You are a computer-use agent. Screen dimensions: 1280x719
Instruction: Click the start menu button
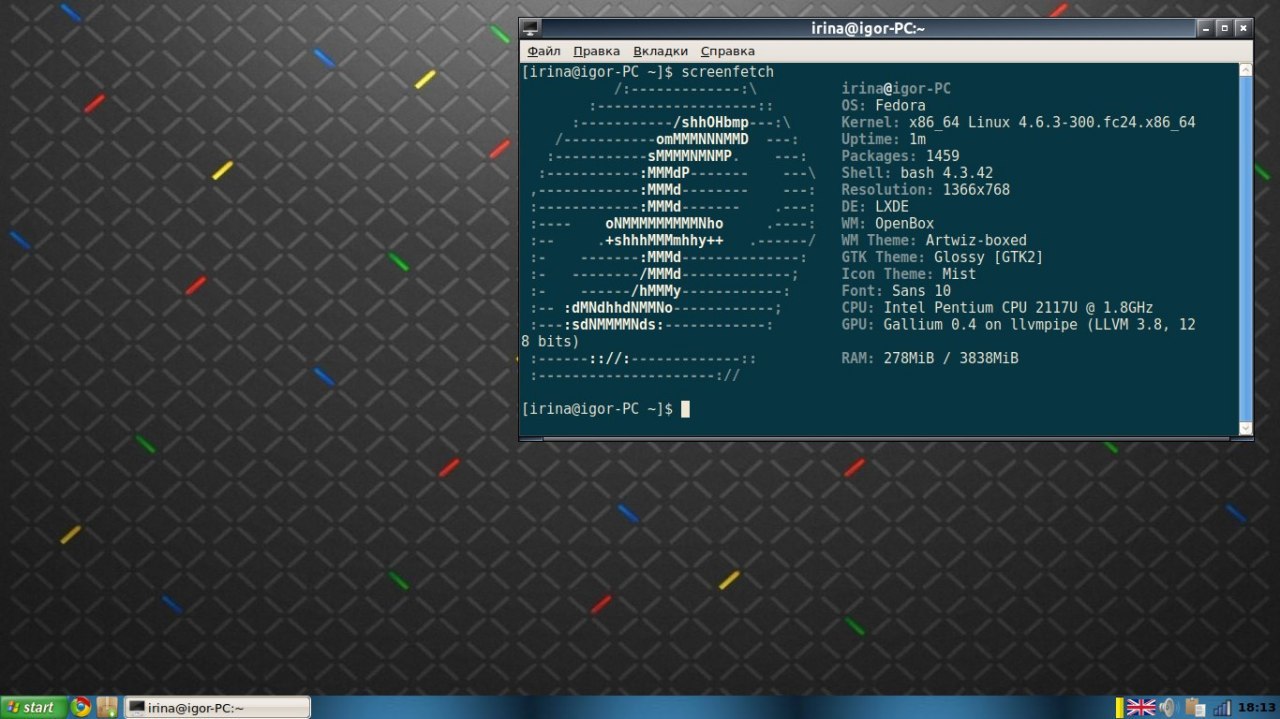click(33, 708)
